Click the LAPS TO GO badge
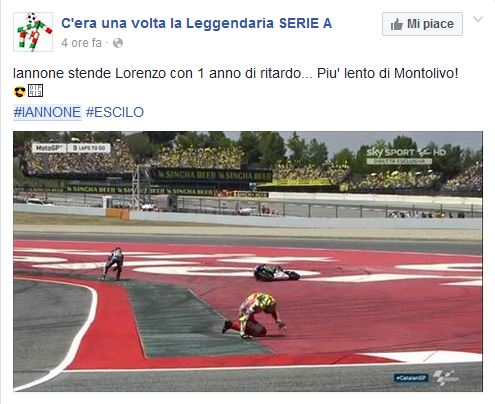Screen dimensions: 495x404 click(x=89, y=148)
